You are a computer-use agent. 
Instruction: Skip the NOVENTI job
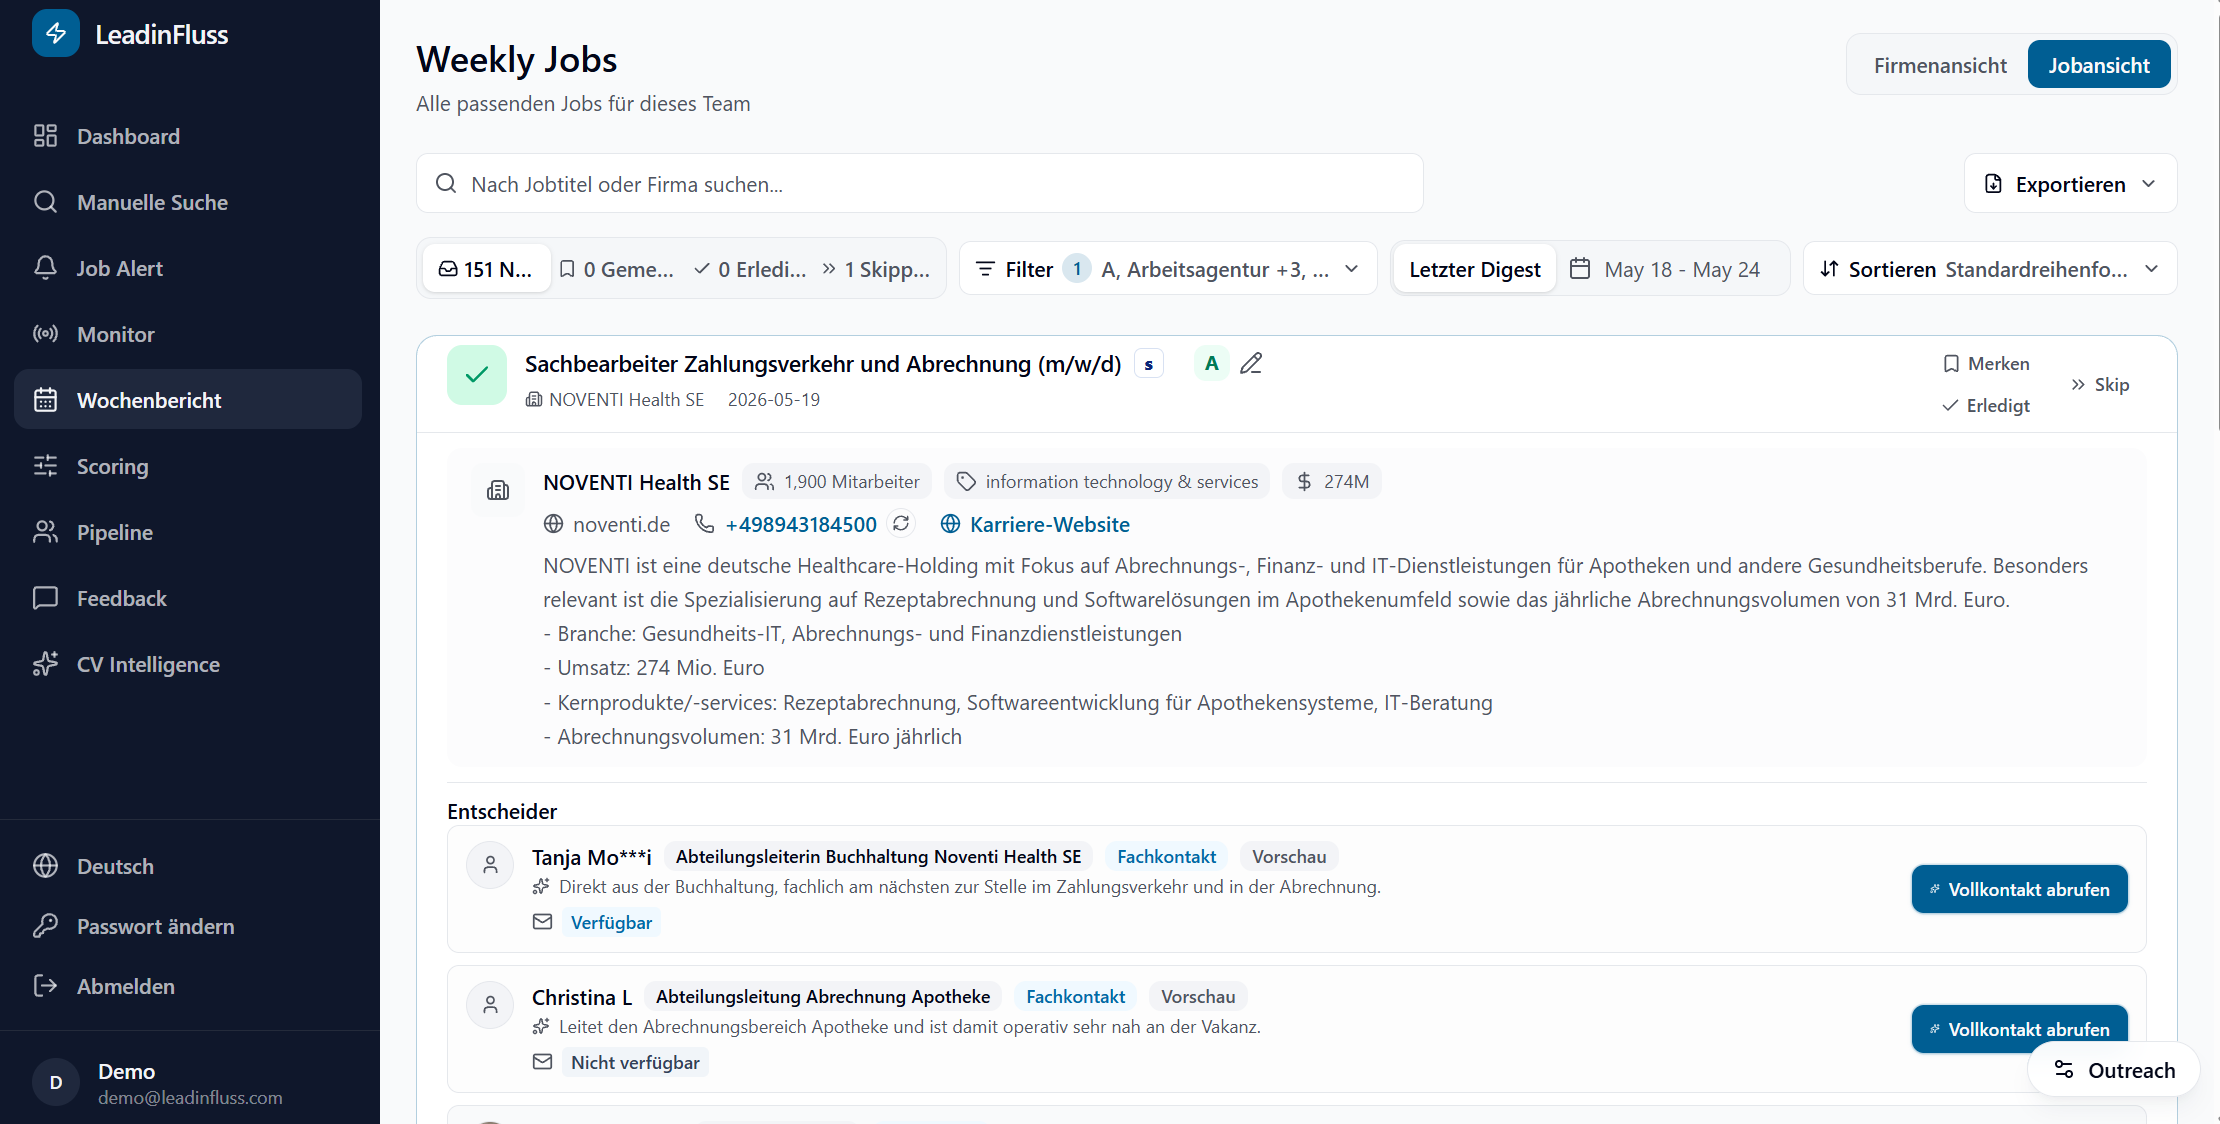tap(2100, 385)
